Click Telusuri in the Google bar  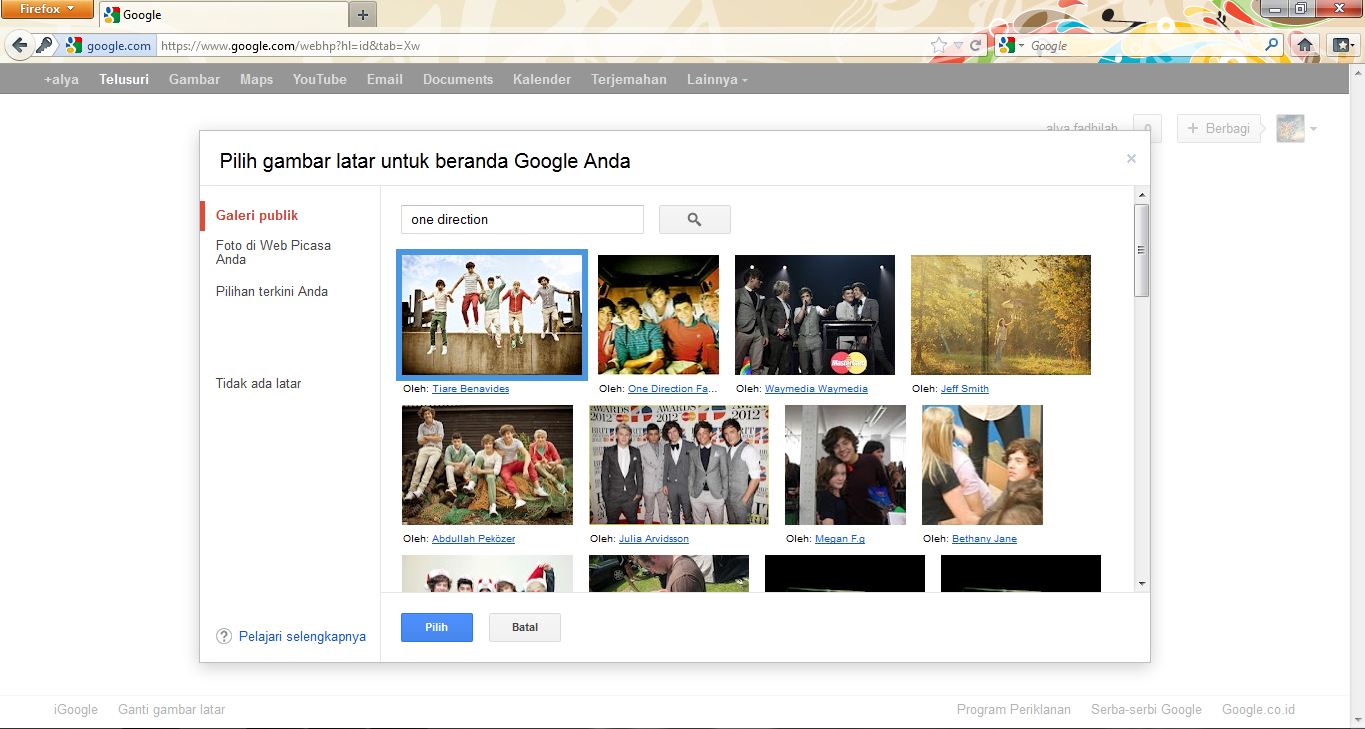pos(124,79)
